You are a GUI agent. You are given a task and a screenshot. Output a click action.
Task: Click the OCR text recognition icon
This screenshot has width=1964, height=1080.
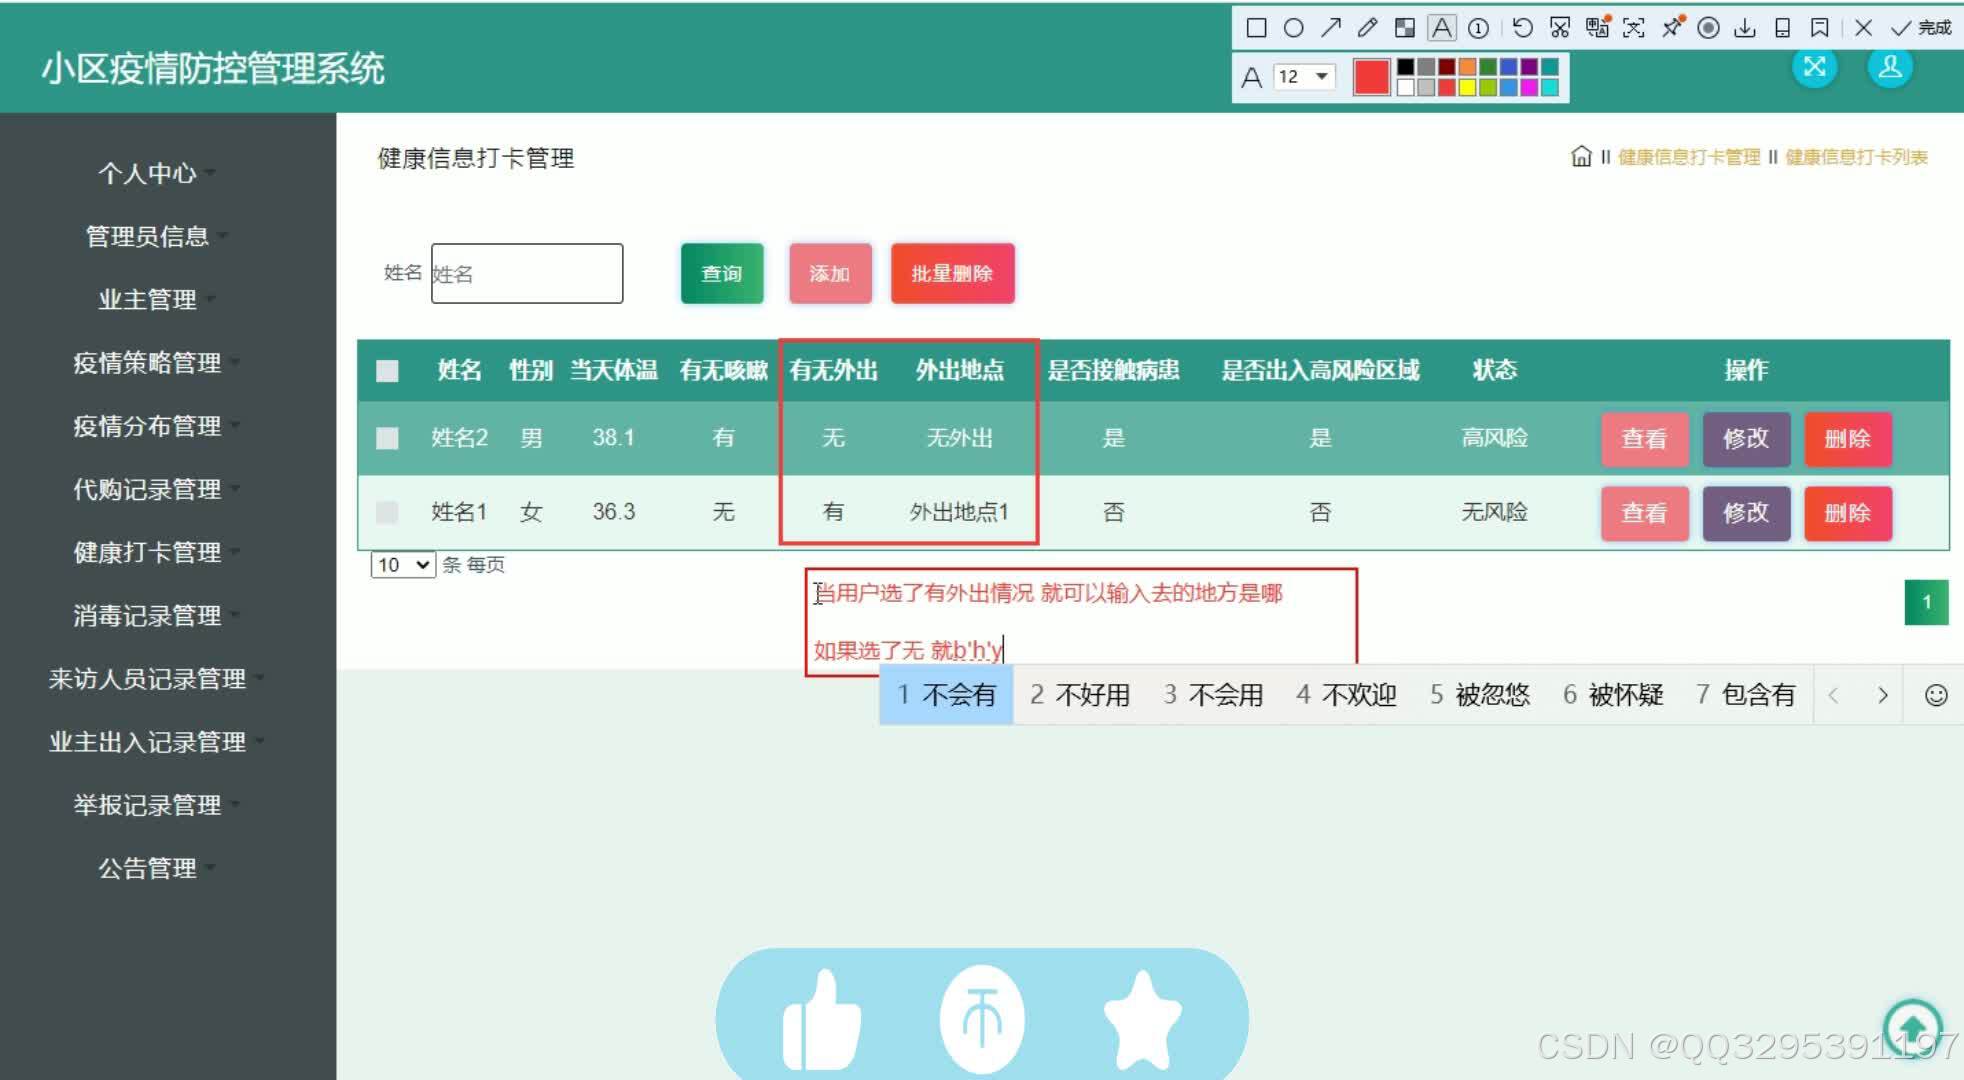point(1633,28)
